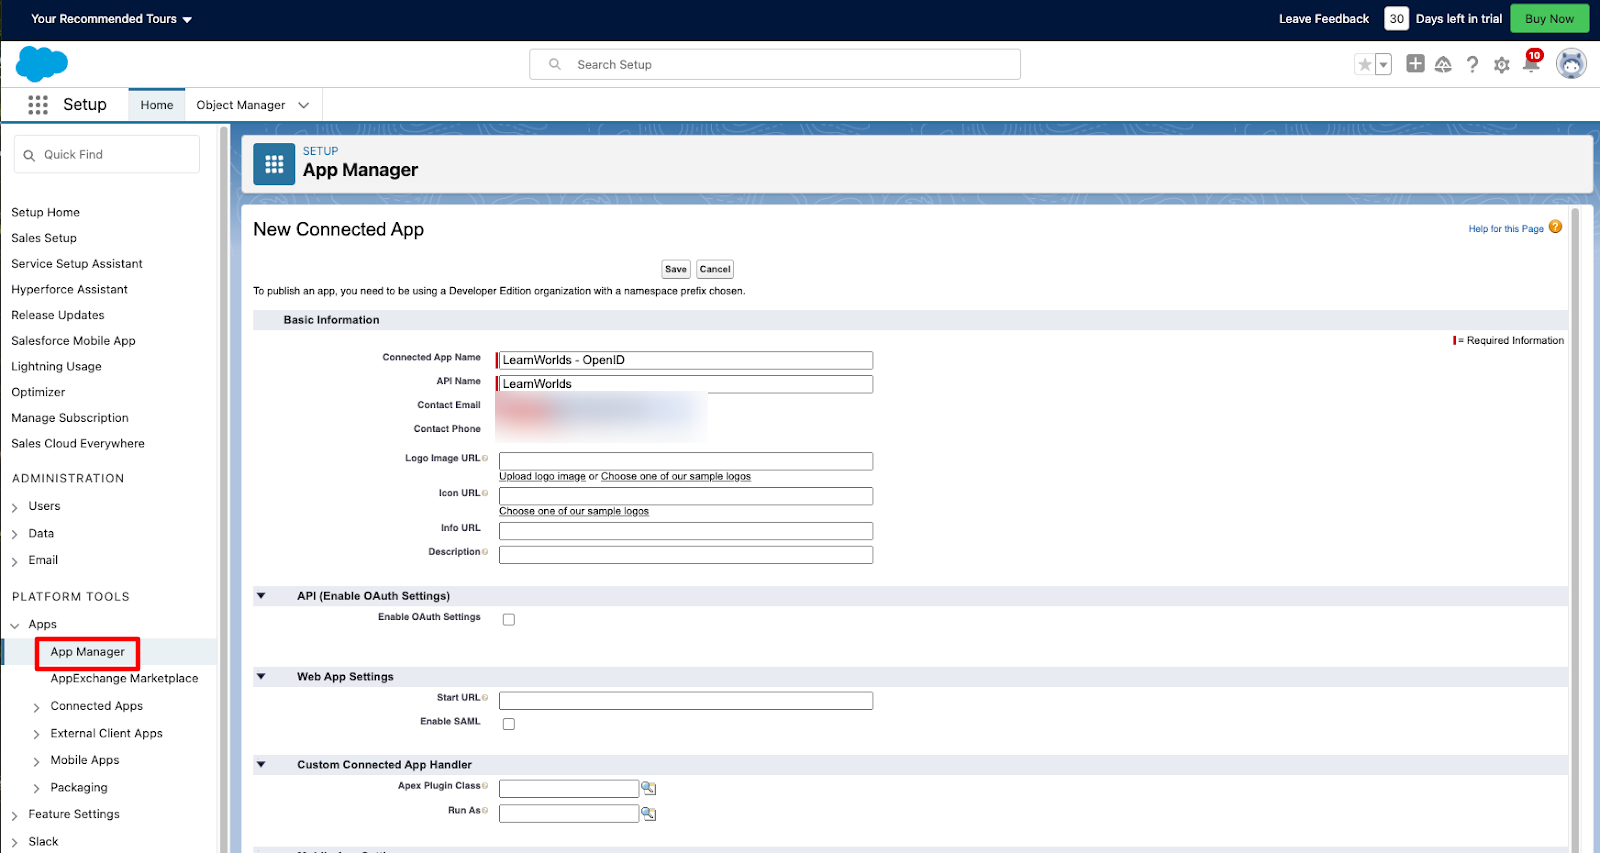The width and height of the screenshot is (1600, 853).
Task: Expand the Users tree node
Action: (x=15, y=507)
